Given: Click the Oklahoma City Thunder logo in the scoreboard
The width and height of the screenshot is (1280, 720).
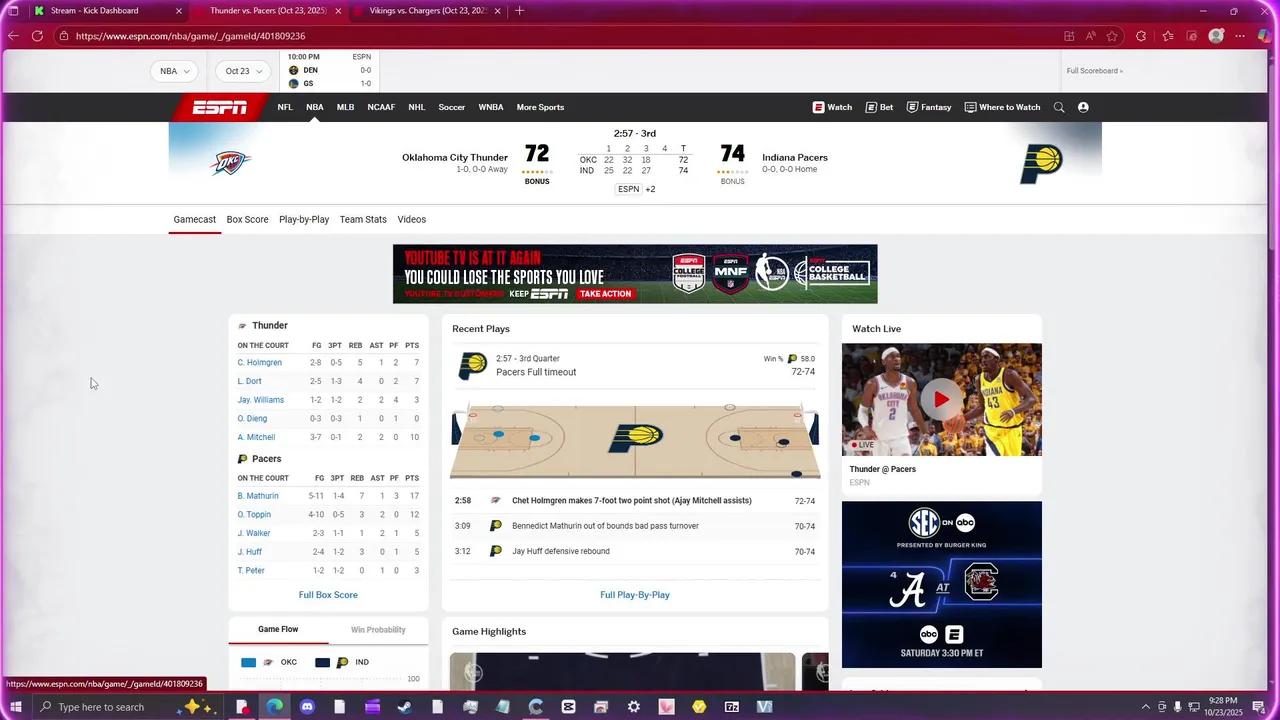Looking at the screenshot, I should click(230, 162).
